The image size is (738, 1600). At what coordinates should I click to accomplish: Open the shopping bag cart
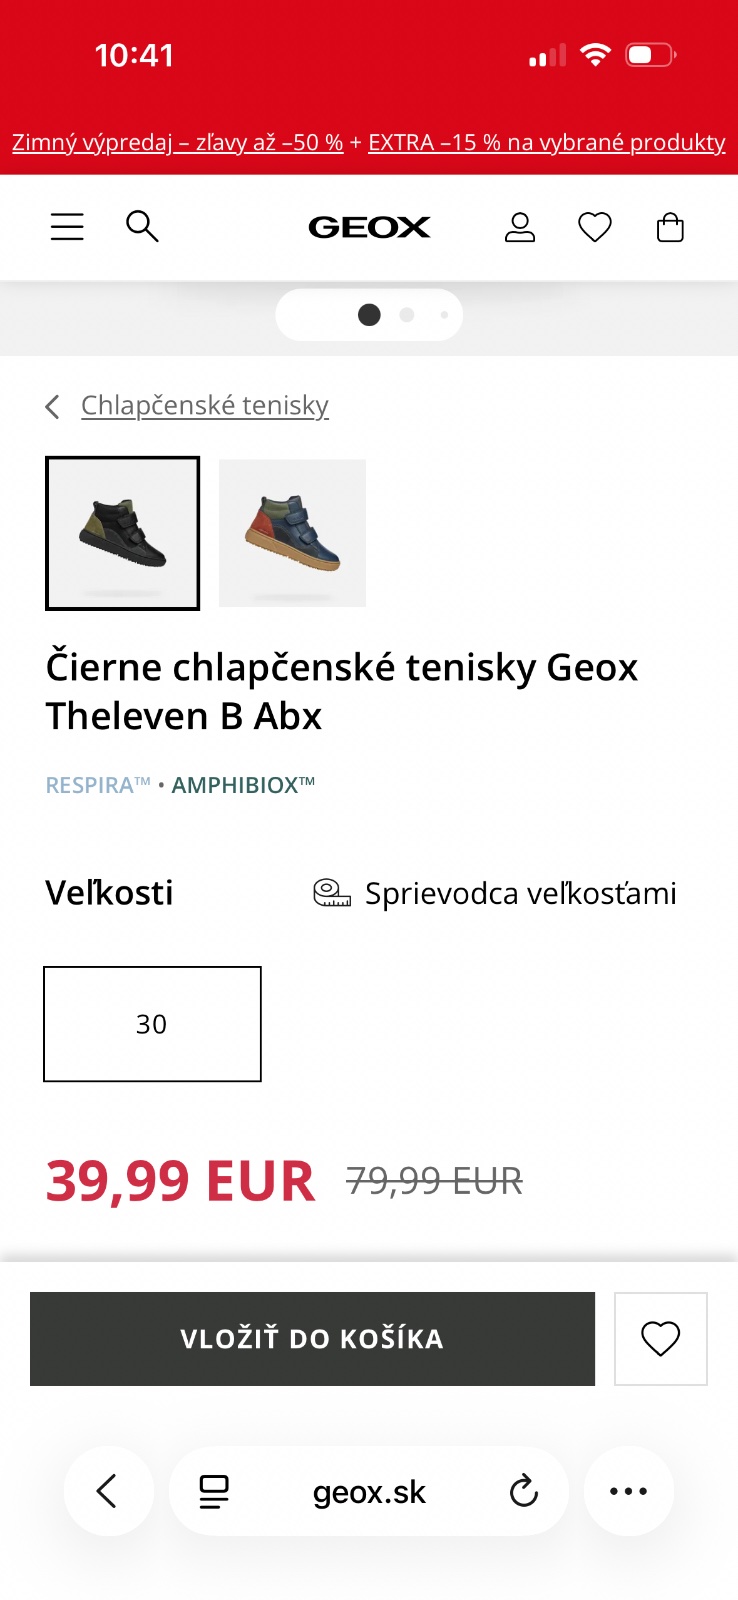[670, 228]
